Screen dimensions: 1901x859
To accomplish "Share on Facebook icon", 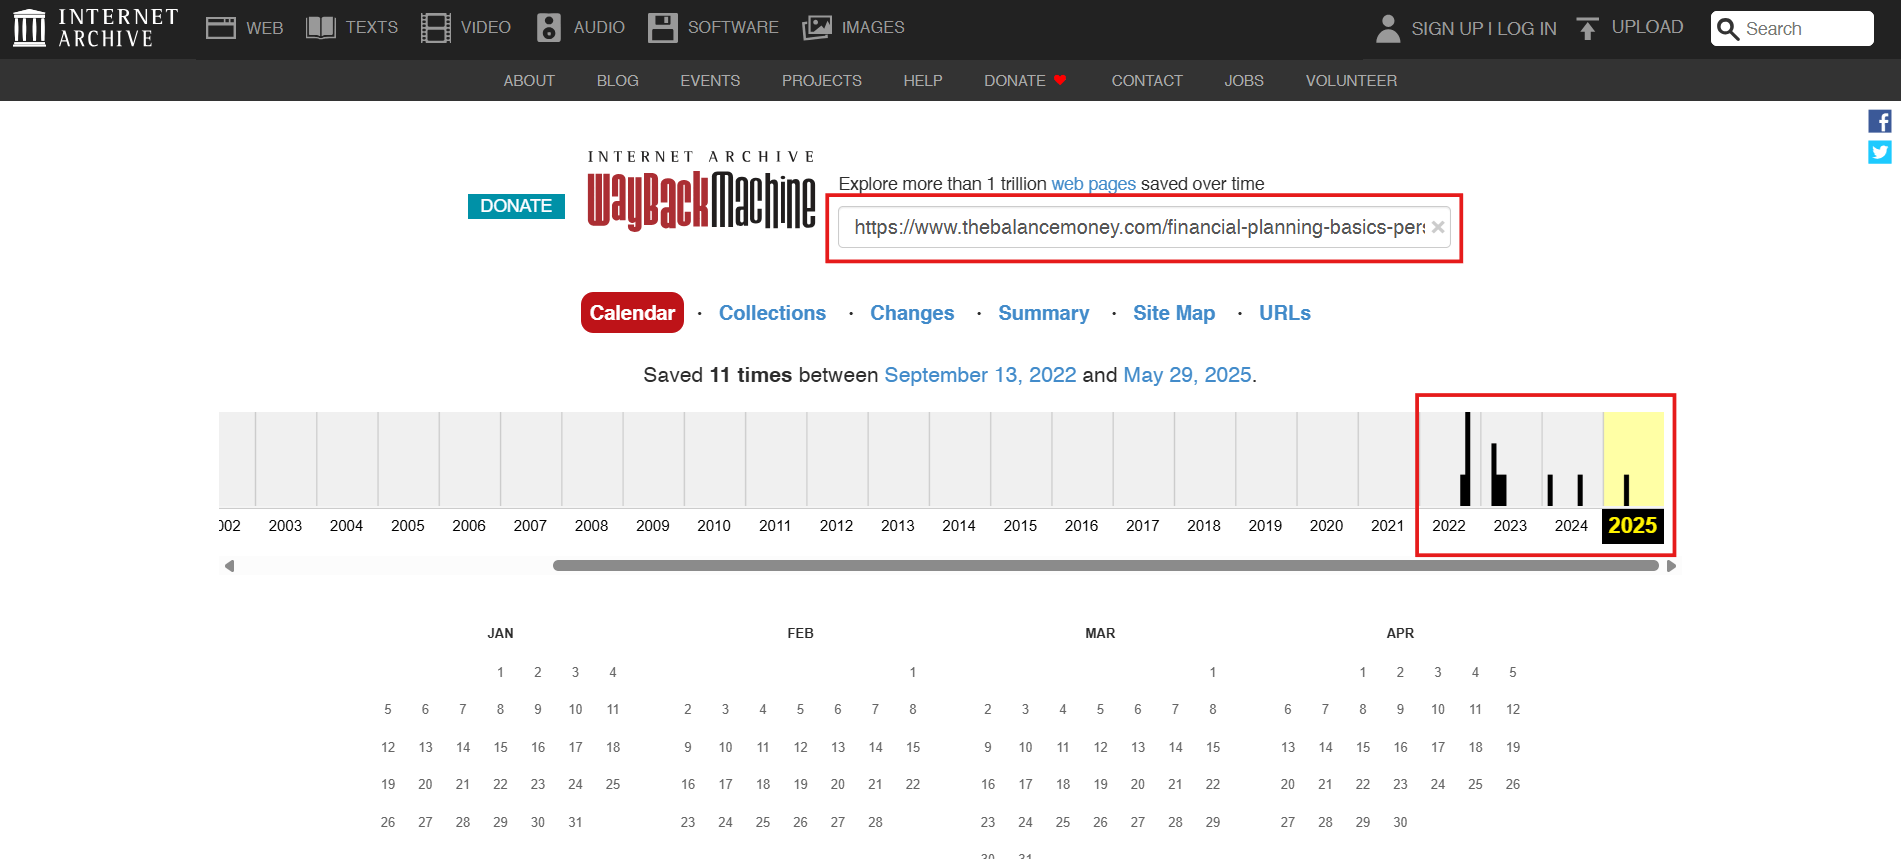I will pos(1880,122).
